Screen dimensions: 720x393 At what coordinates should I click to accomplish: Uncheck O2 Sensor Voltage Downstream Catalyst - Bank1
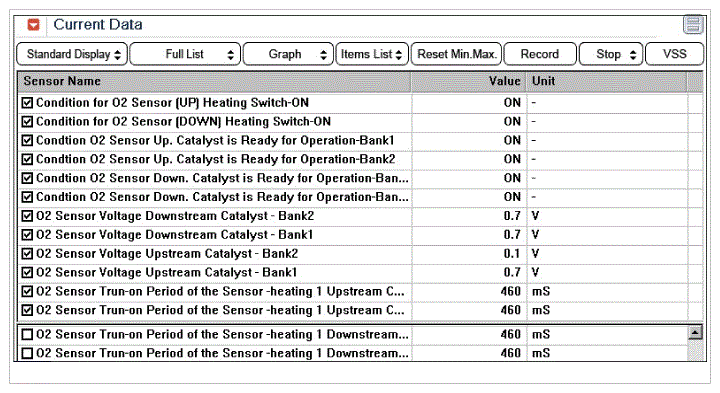click(27, 235)
